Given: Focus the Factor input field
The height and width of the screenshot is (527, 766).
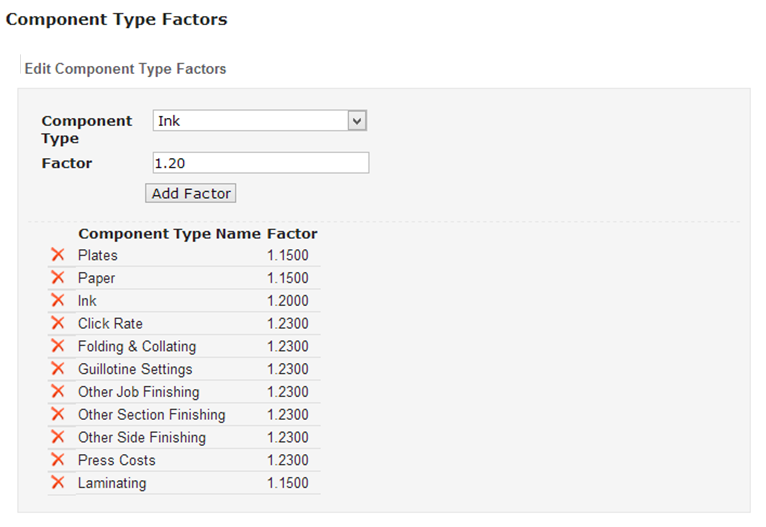Looking at the screenshot, I should (x=260, y=163).
